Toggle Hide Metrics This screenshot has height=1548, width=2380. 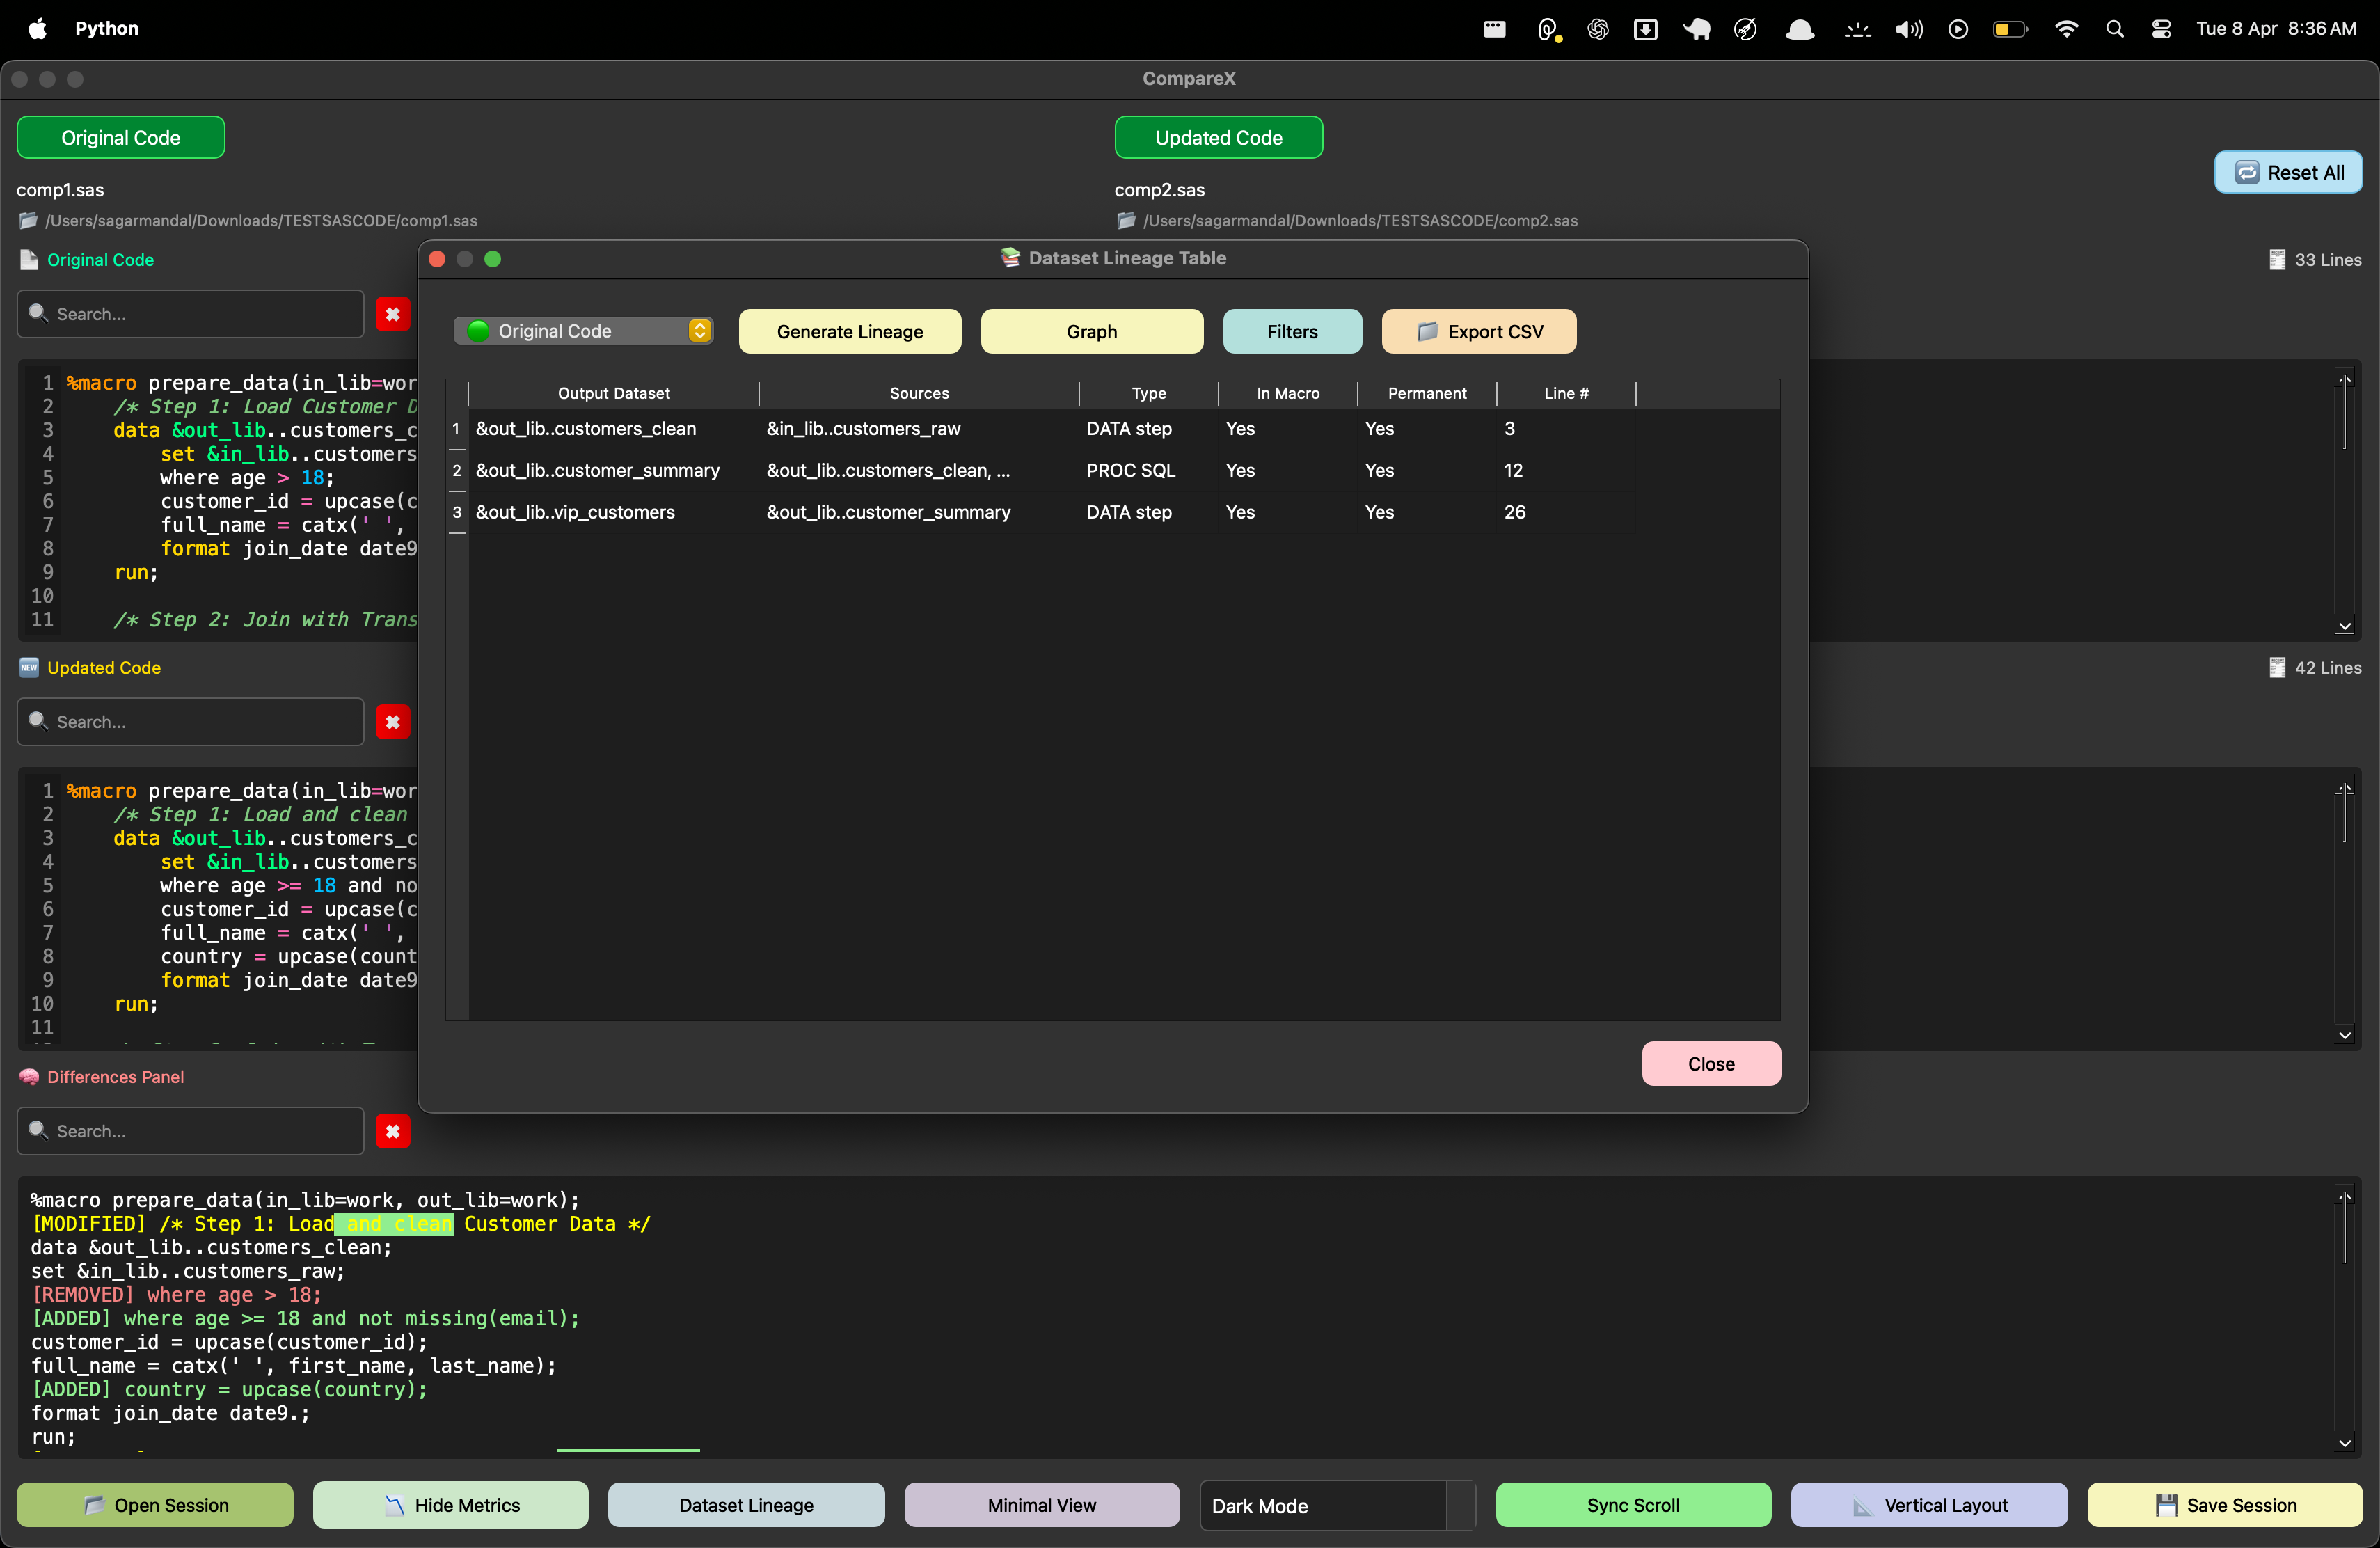pyautogui.click(x=451, y=1505)
